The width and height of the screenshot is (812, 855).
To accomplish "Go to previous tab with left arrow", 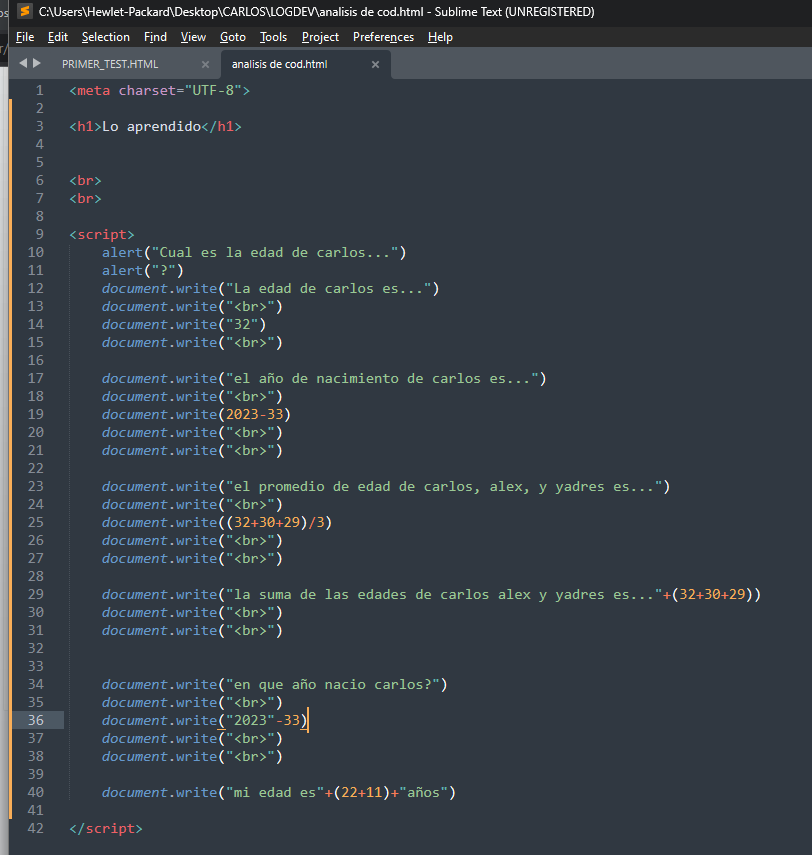I will coord(23,63).
